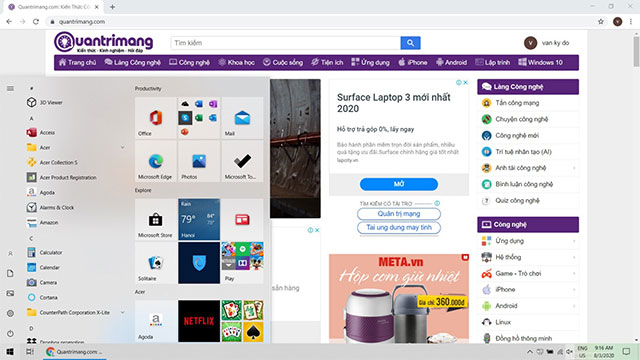Image resolution: width=640 pixels, height=360 pixels.
Task: Open Calculator from the app list
Action: click(x=51, y=252)
